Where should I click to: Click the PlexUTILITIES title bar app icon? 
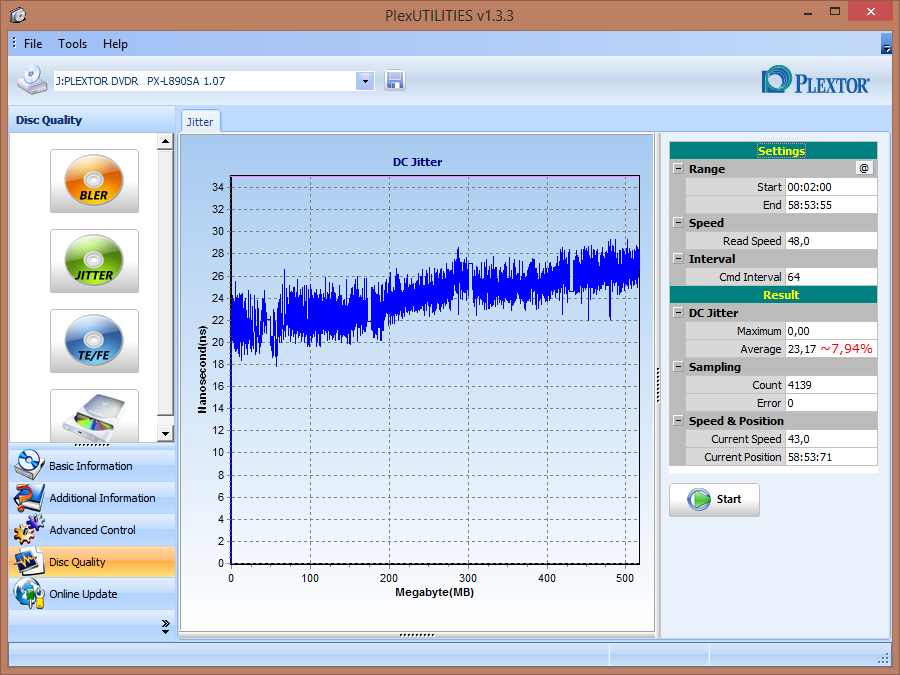coord(18,14)
